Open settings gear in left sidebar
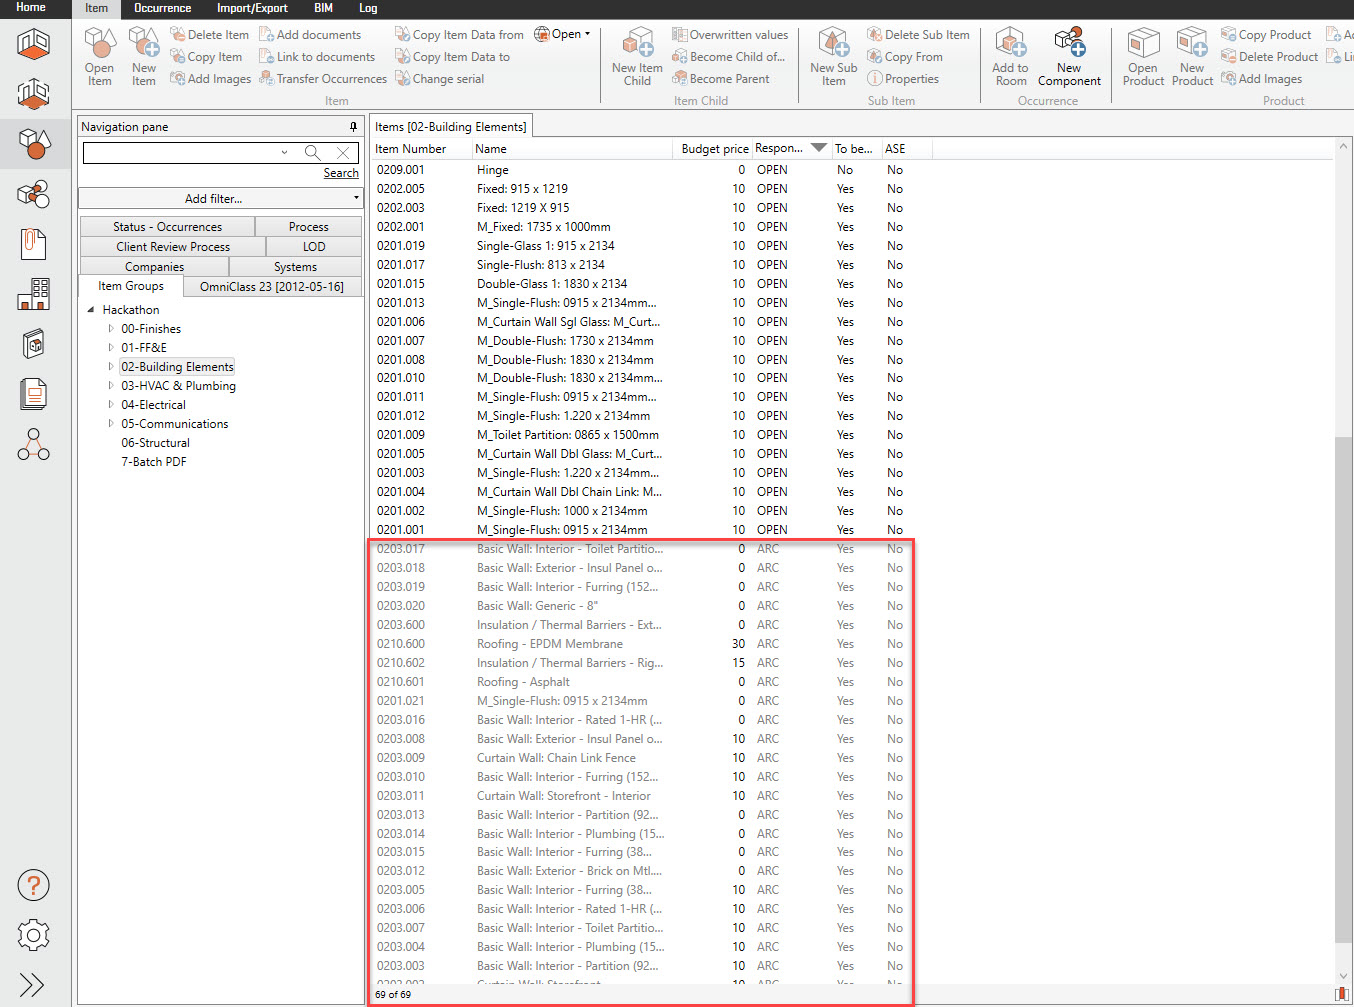 point(33,936)
